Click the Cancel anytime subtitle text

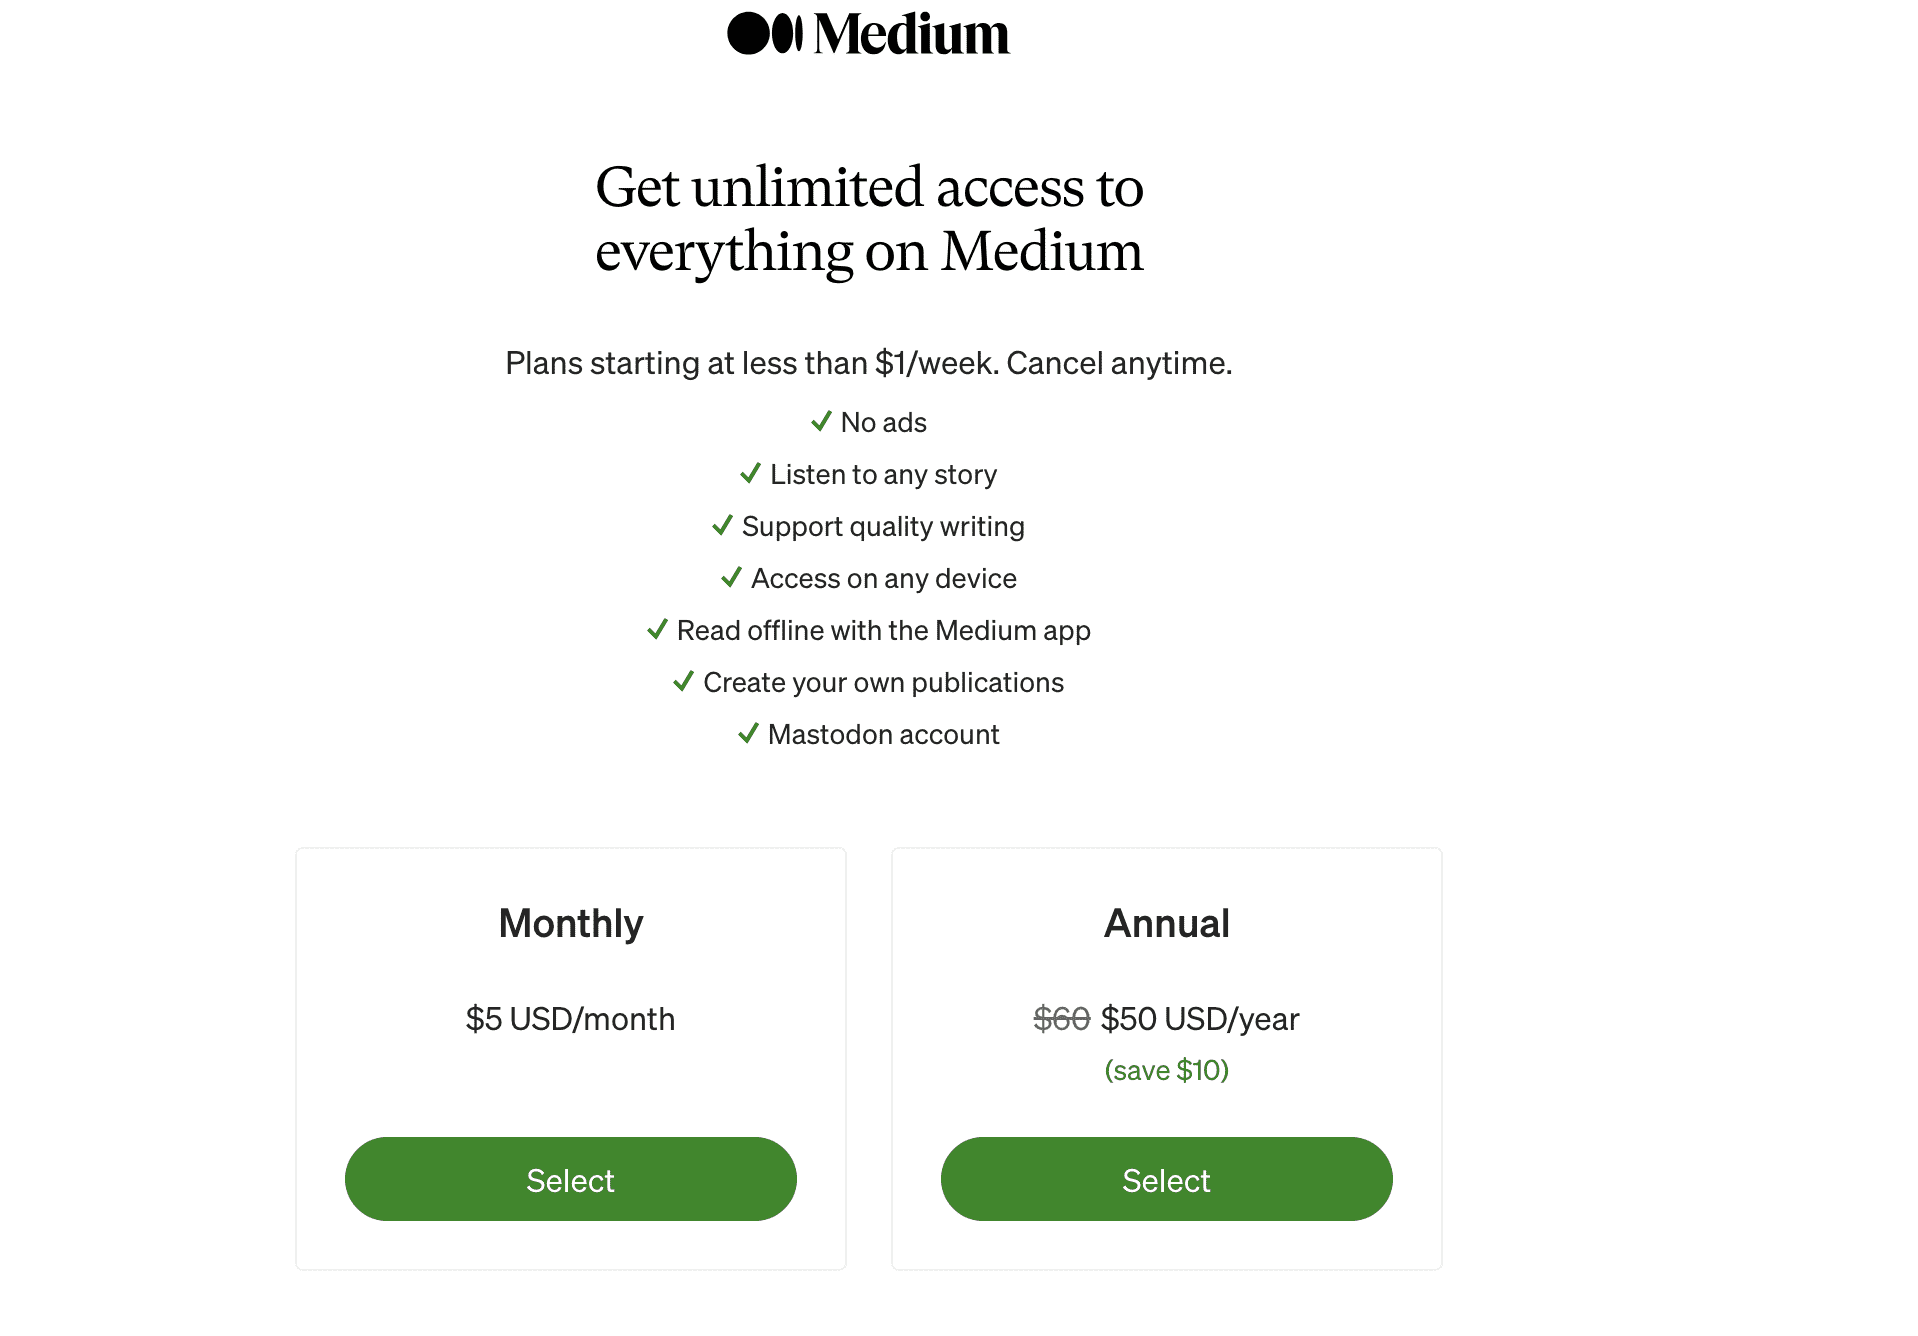(1119, 363)
